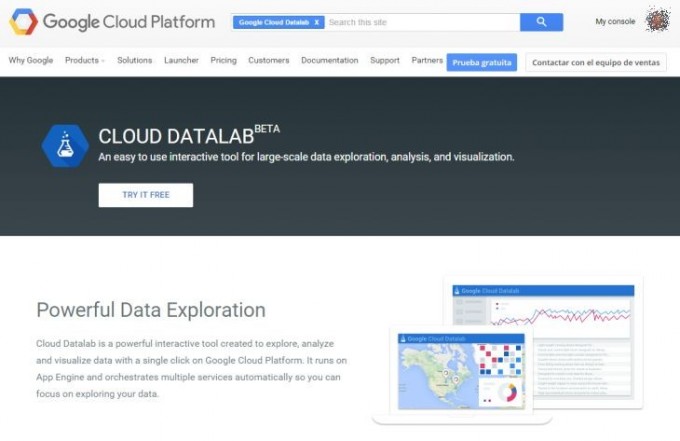Go to the Solutions page
The width and height of the screenshot is (680, 441).
tap(134, 60)
